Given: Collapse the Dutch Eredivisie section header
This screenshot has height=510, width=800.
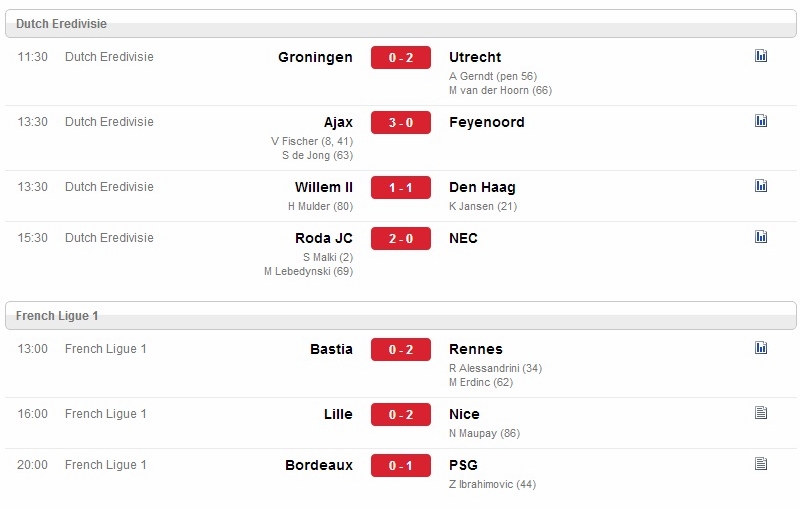Looking at the screenshot, I should (401, 23).
